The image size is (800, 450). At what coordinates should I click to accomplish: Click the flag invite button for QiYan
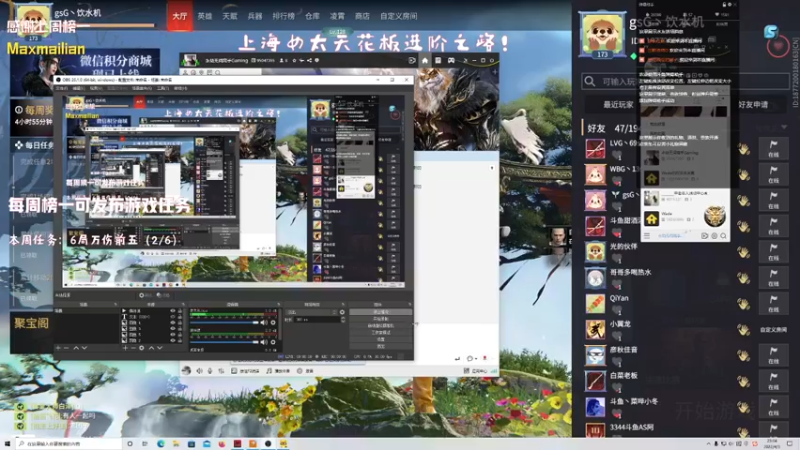(773, 304)
